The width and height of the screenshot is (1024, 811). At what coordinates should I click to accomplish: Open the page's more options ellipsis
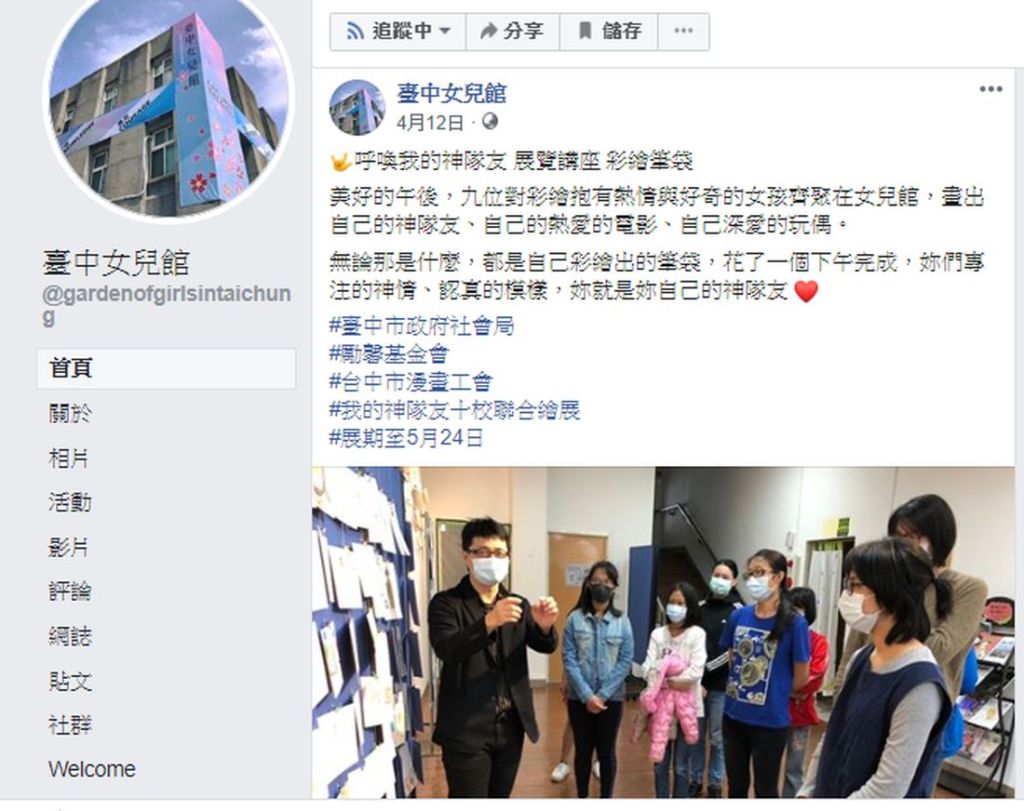683,31
